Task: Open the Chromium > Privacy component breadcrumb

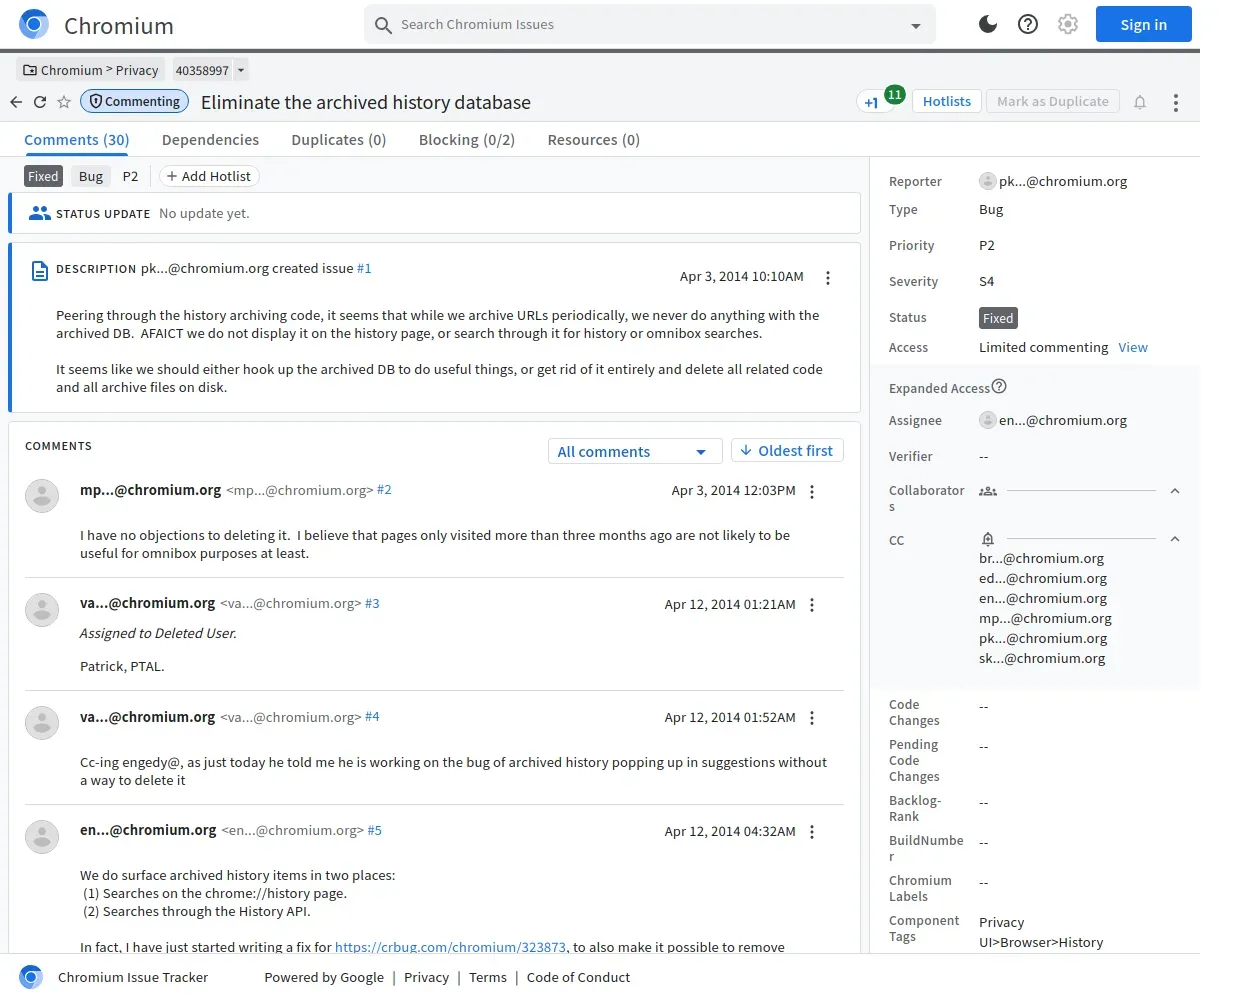Action: [90, 70]
